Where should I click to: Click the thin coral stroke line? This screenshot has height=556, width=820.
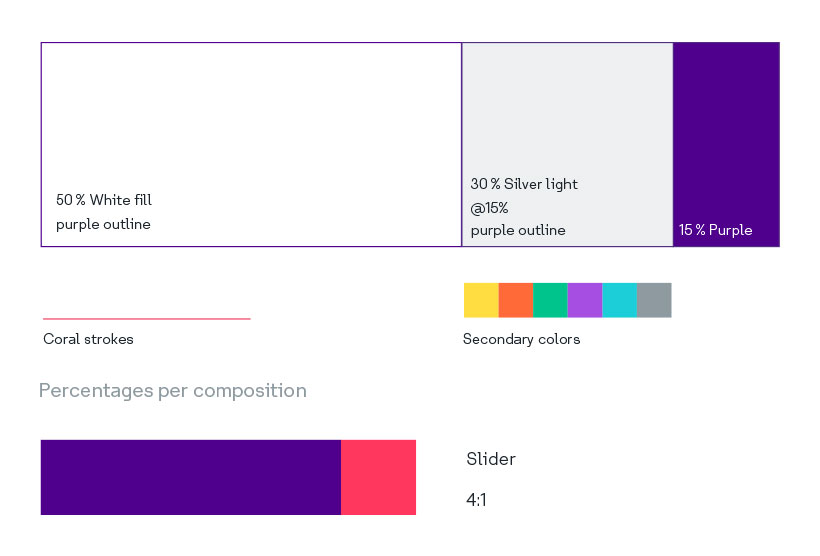(x=146, y=319)
